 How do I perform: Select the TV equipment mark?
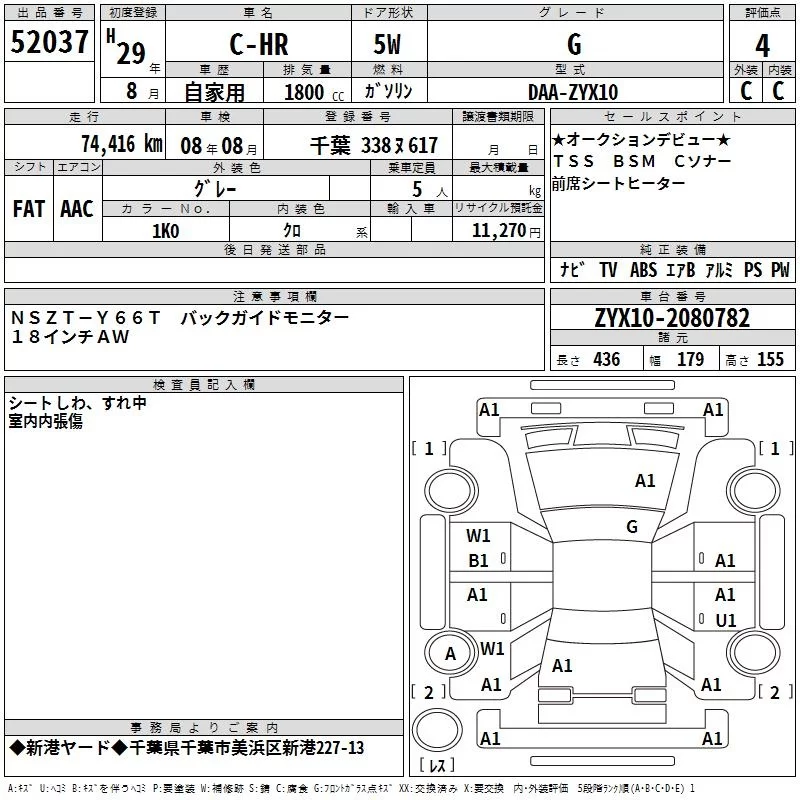(608, 269)
